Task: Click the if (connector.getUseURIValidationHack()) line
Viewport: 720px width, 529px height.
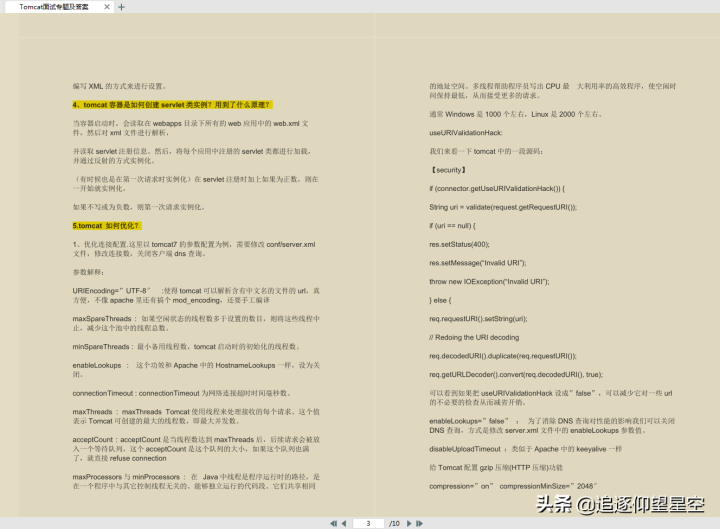Action: 497,188
